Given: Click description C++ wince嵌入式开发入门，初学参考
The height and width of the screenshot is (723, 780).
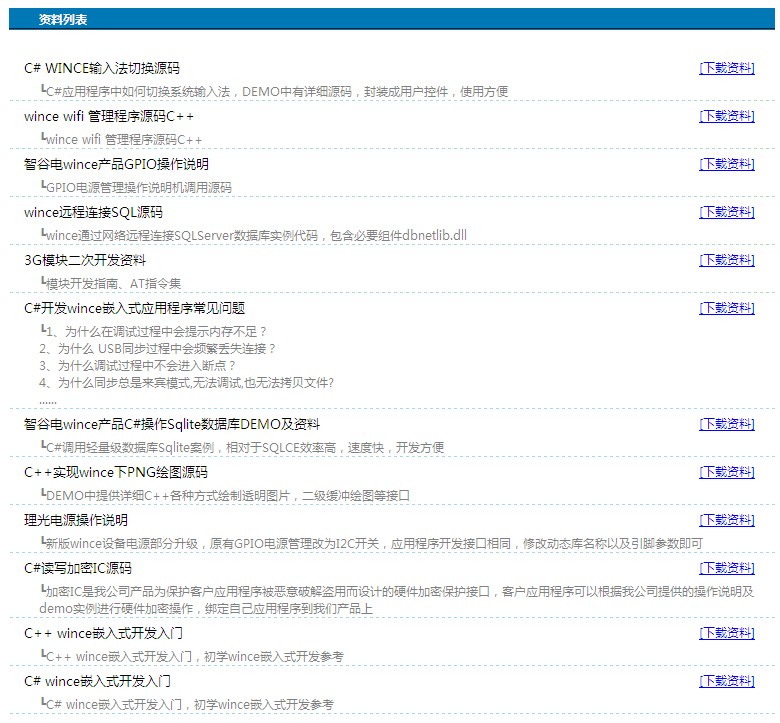Looking at the screenshot, I should [x=192, y=657].
